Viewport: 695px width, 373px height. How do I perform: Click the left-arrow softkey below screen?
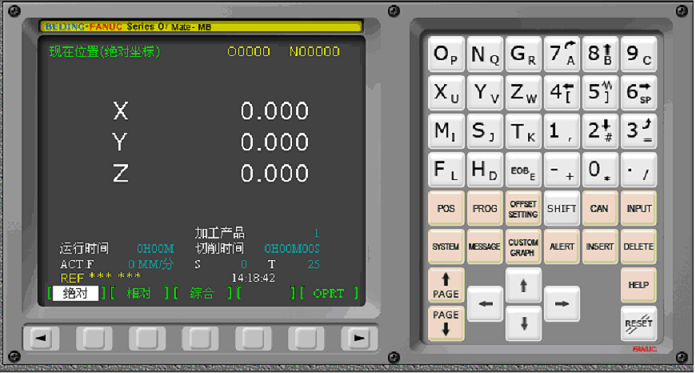[41, 339]
